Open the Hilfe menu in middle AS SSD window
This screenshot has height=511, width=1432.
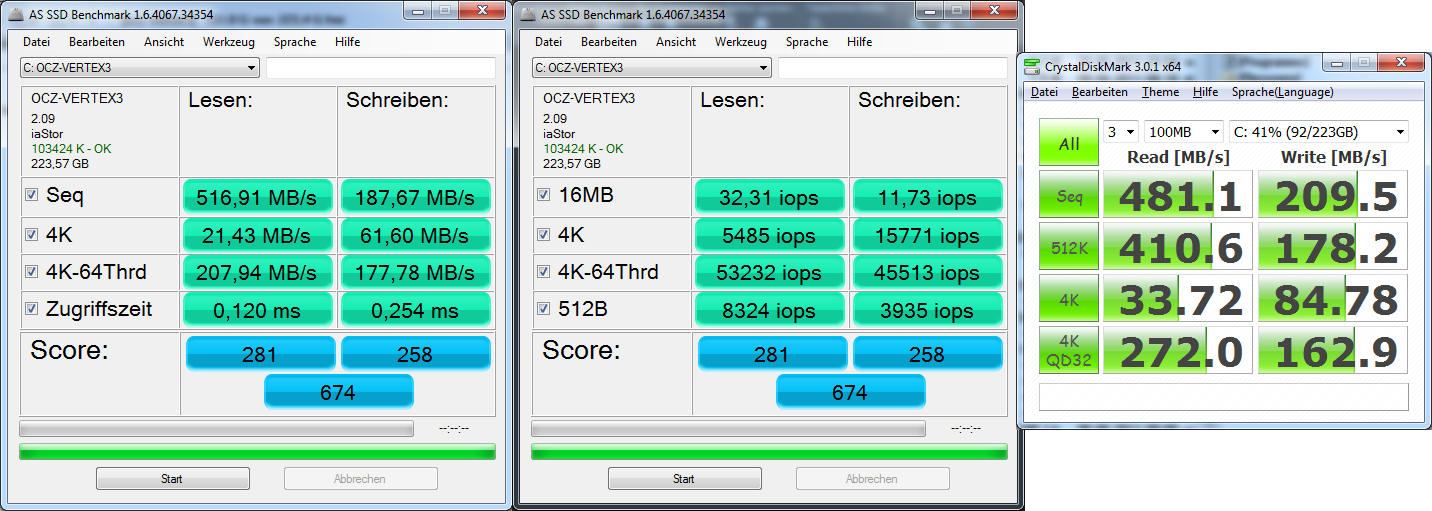pos(859,42)
